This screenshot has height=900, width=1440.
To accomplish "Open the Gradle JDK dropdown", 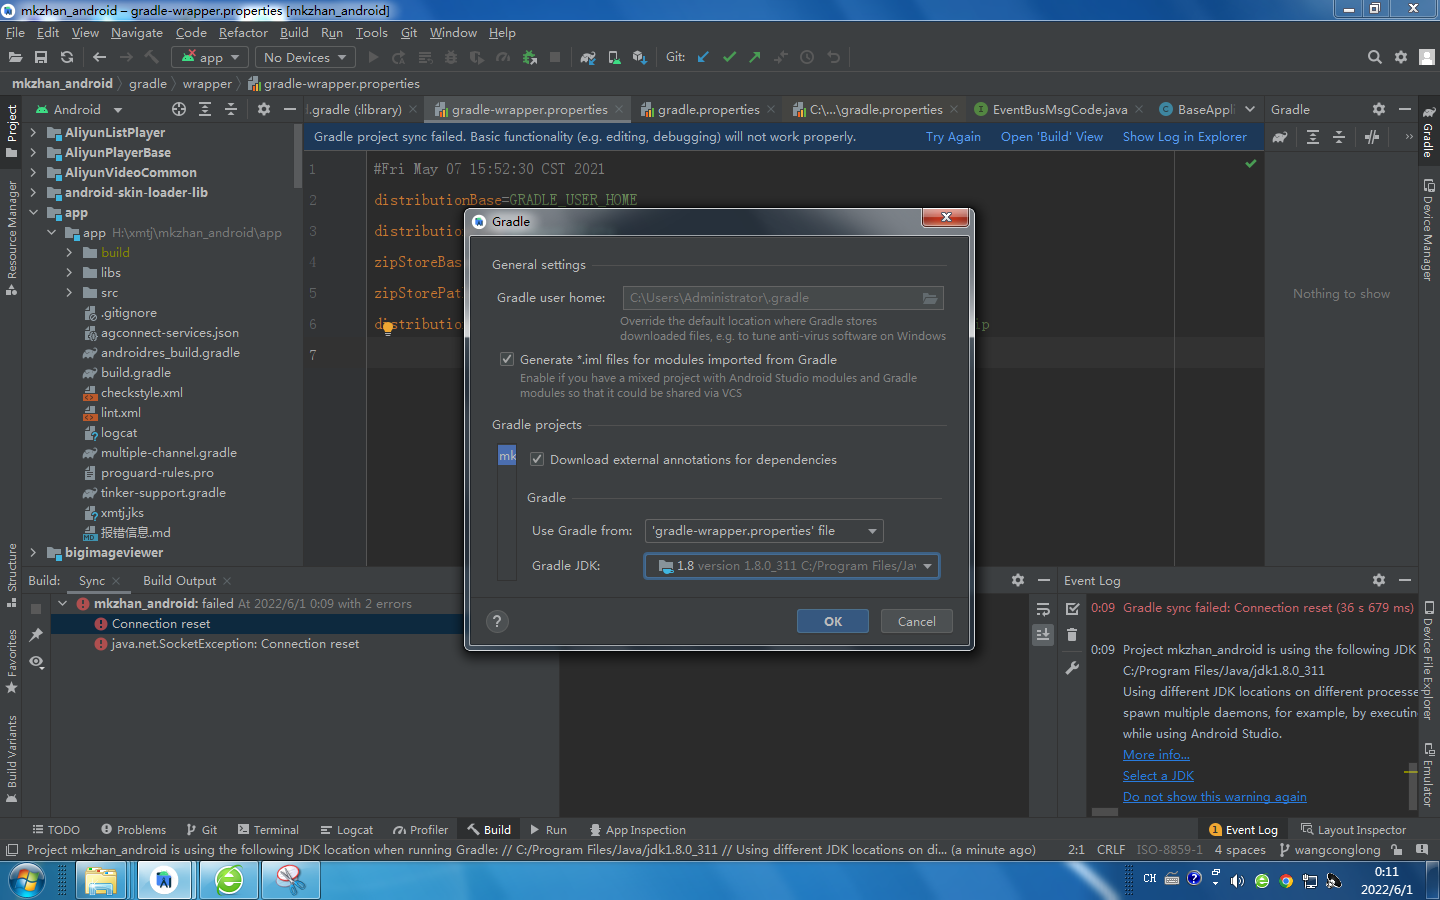I will pyautogui.click(x=791, y=566).
